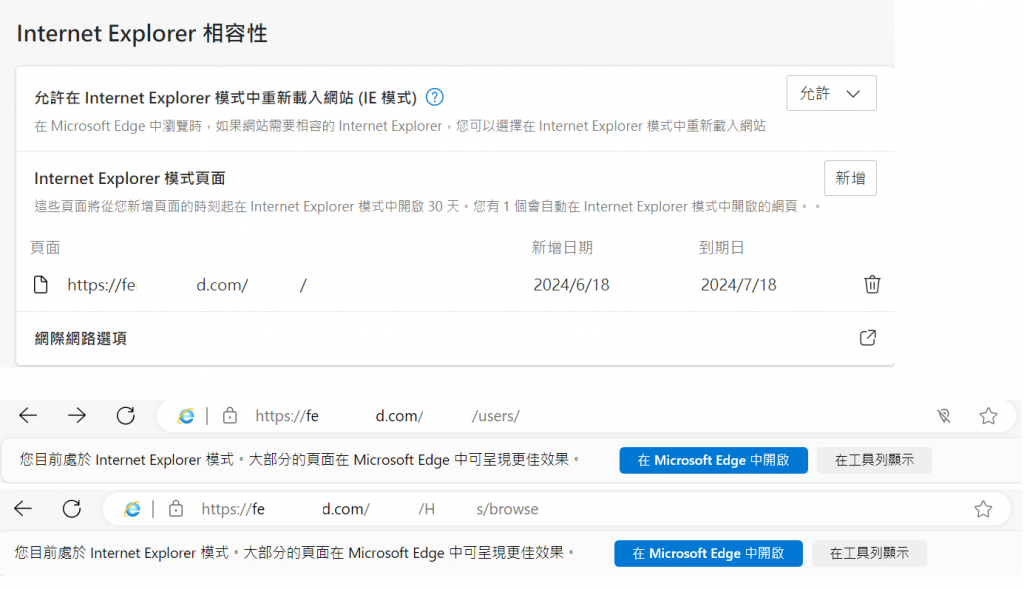
Task: Go back in the lower browser toolbar
Action: (x=23, y=509)
